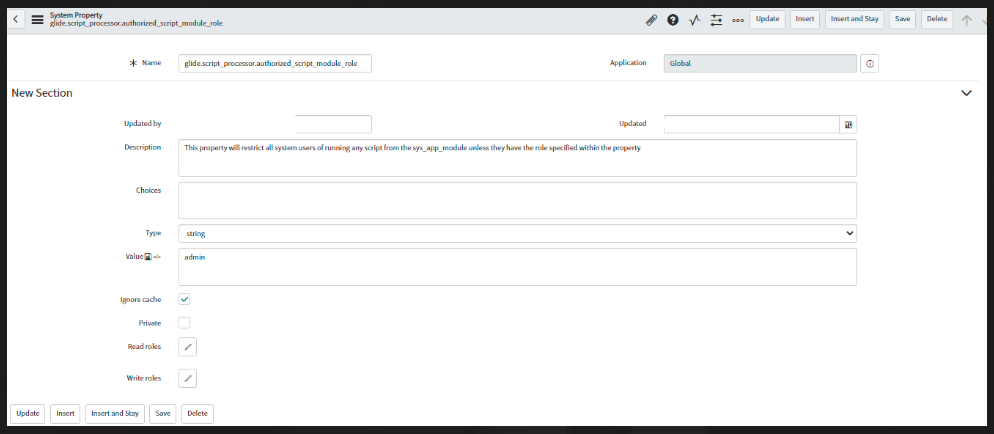
Task: Click the bottom Save button
Action: click(163, 414)
